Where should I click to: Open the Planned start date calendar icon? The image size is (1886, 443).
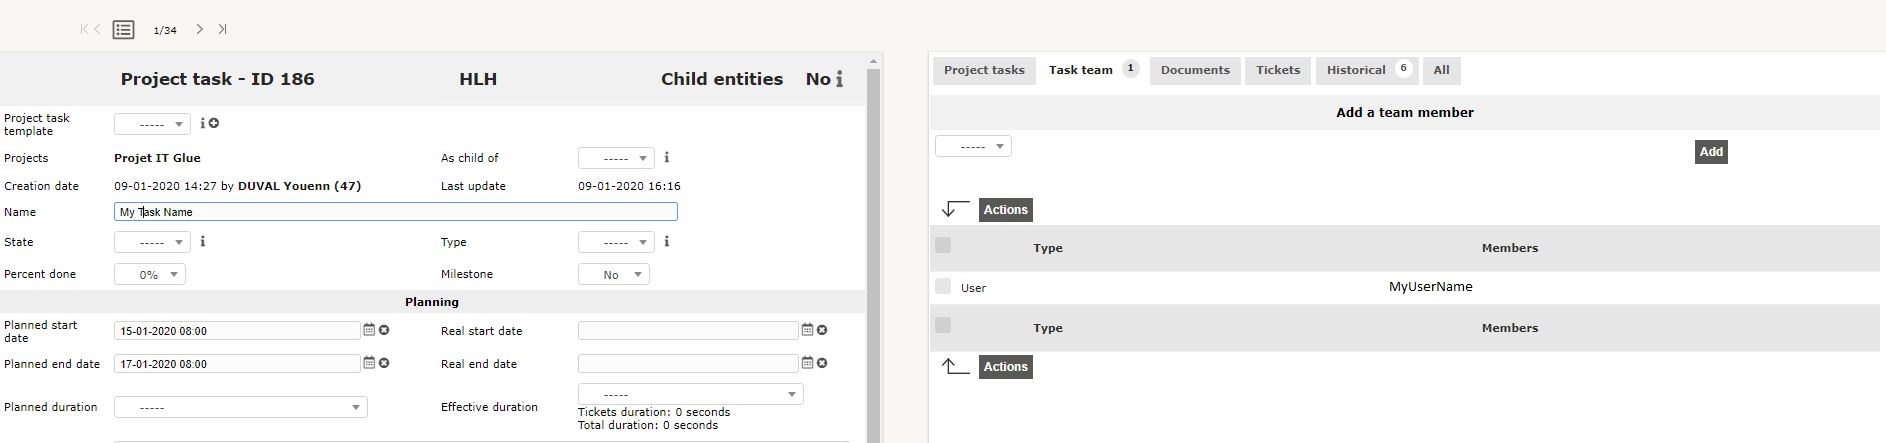[369, 330]
